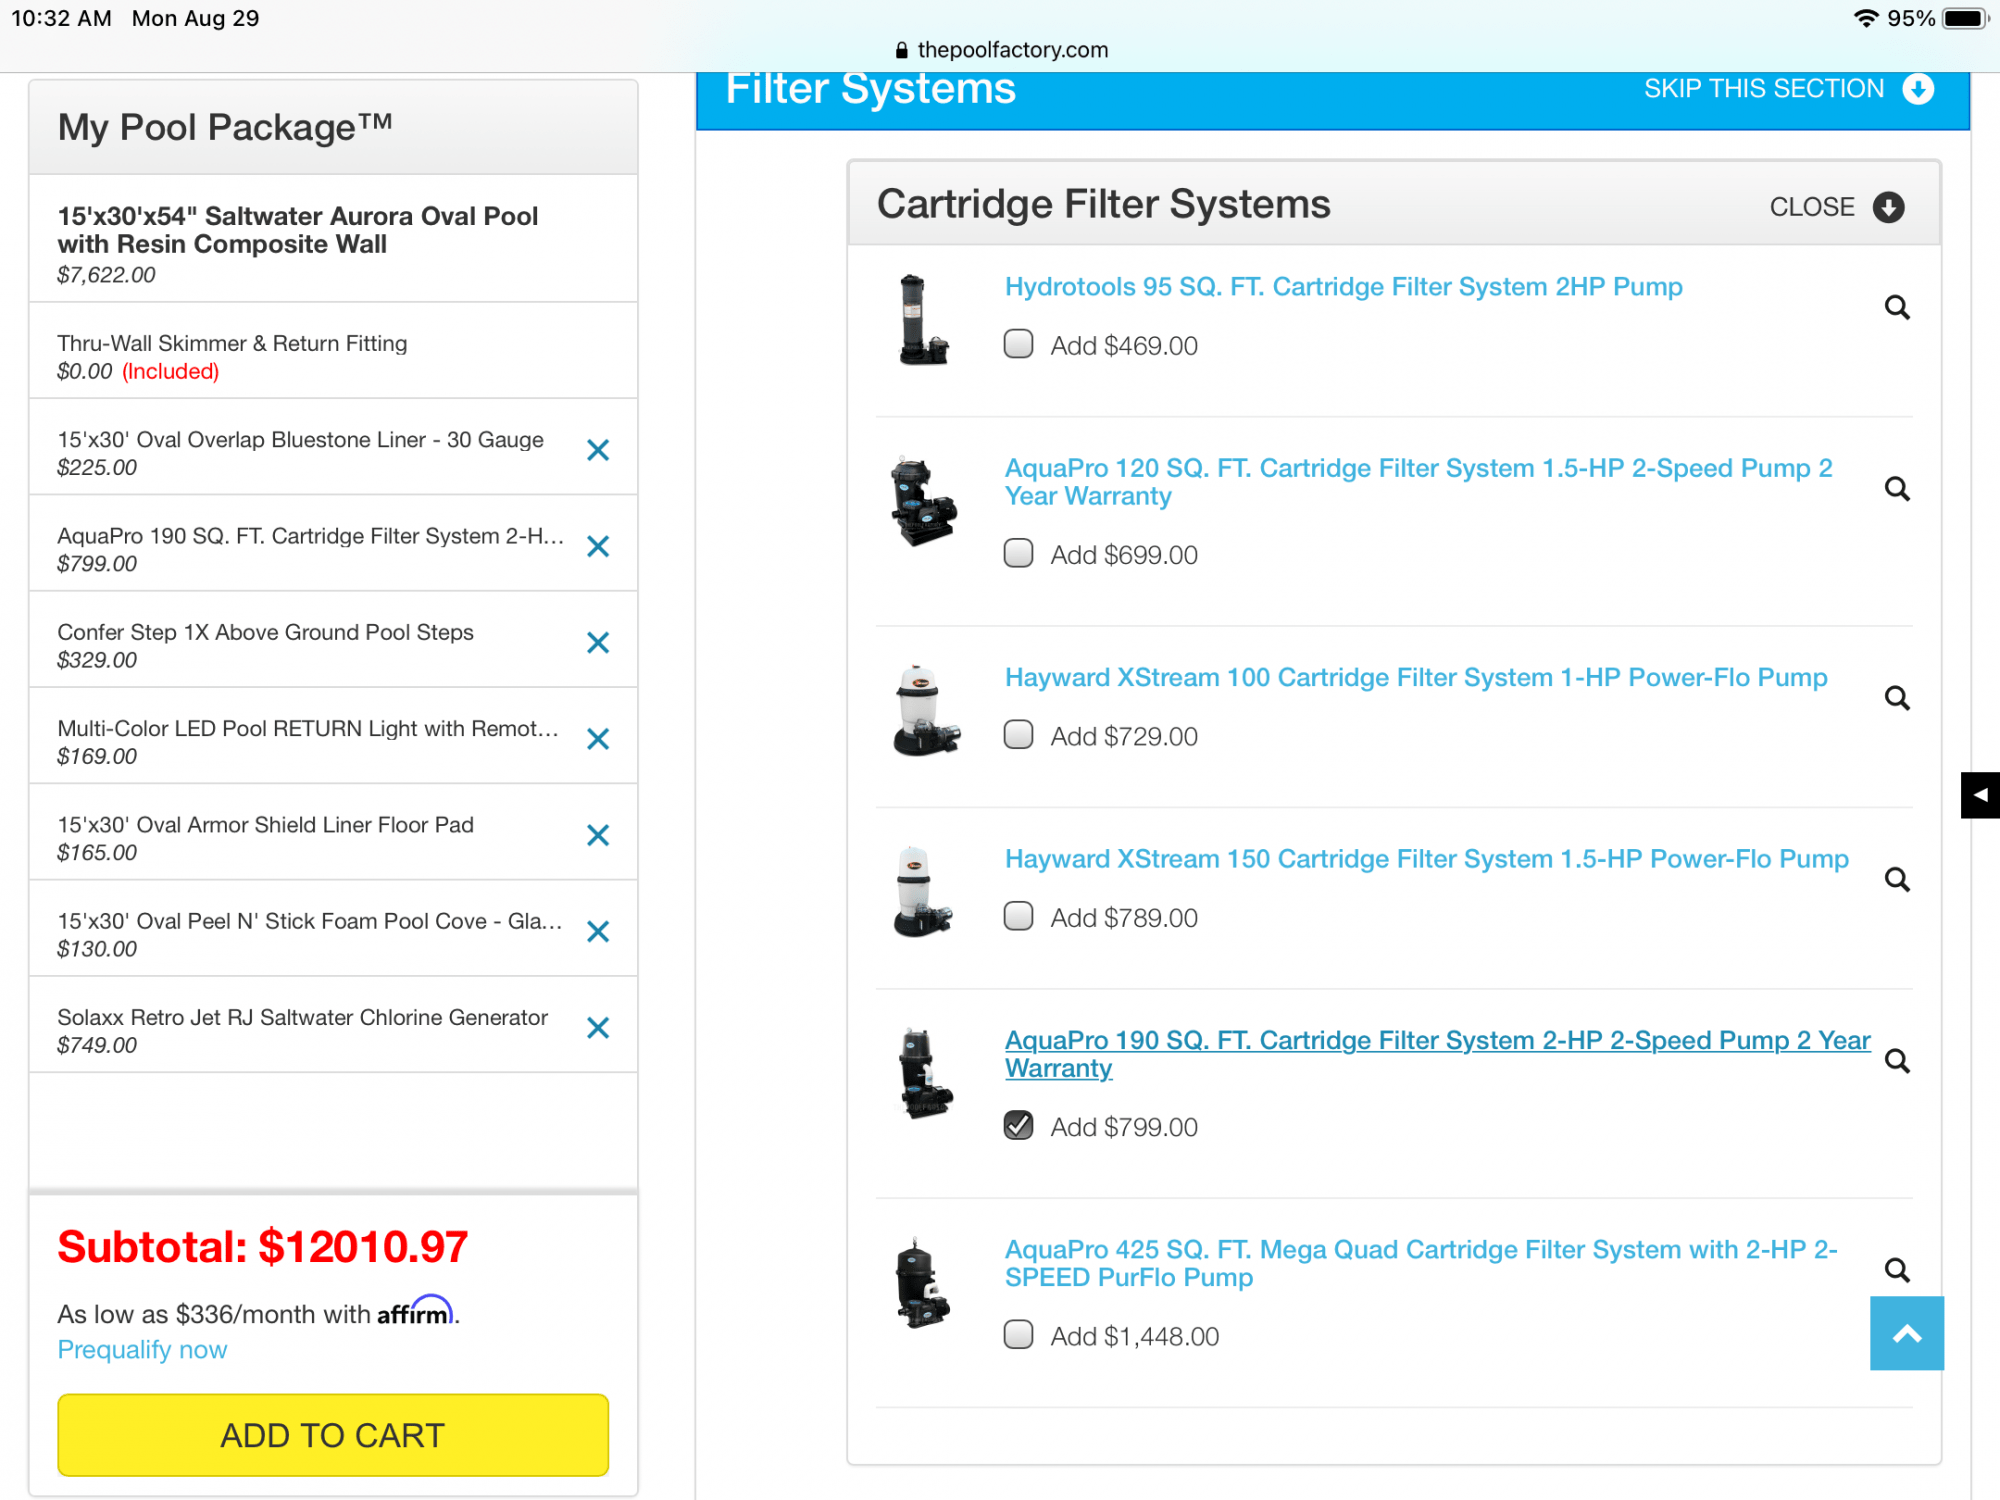2000x1500 pixels.
Task: Click Solaxx Retro Jet RJ Saltwater Chlorine Generator text
Action: click(x=302, y=1017)
